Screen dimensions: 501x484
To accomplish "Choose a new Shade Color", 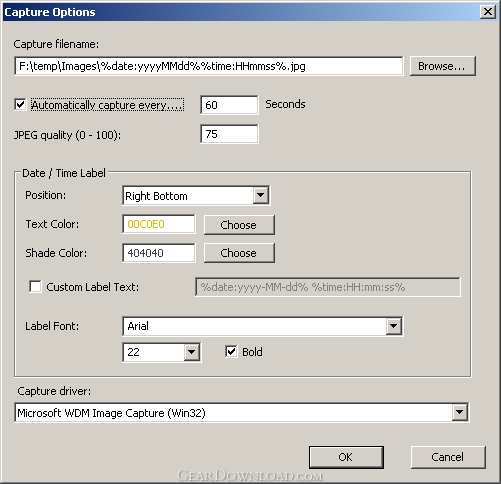I will click(x=239, y=253).
